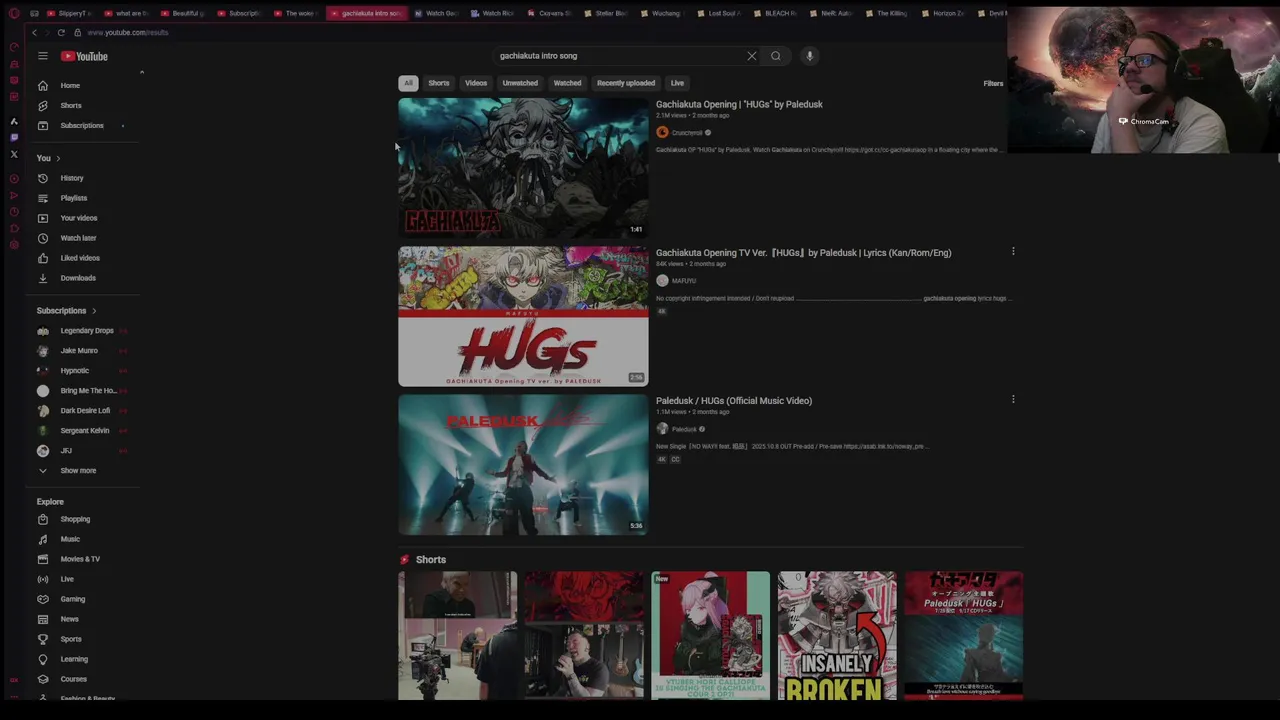The width and height of the screenshot is (1280, 720).
Task: Select the All filter chip
Action: pyautogui.click(x=408, y=83)
